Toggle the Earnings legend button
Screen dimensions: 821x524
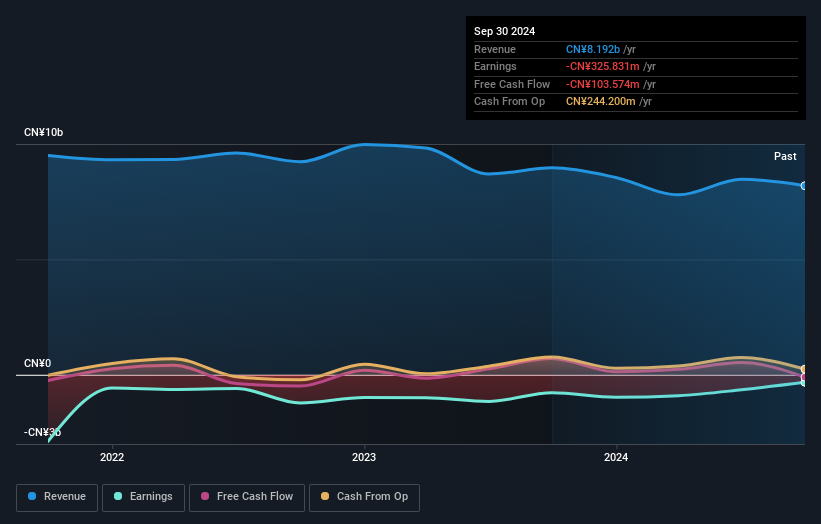(x=143, y=497)
